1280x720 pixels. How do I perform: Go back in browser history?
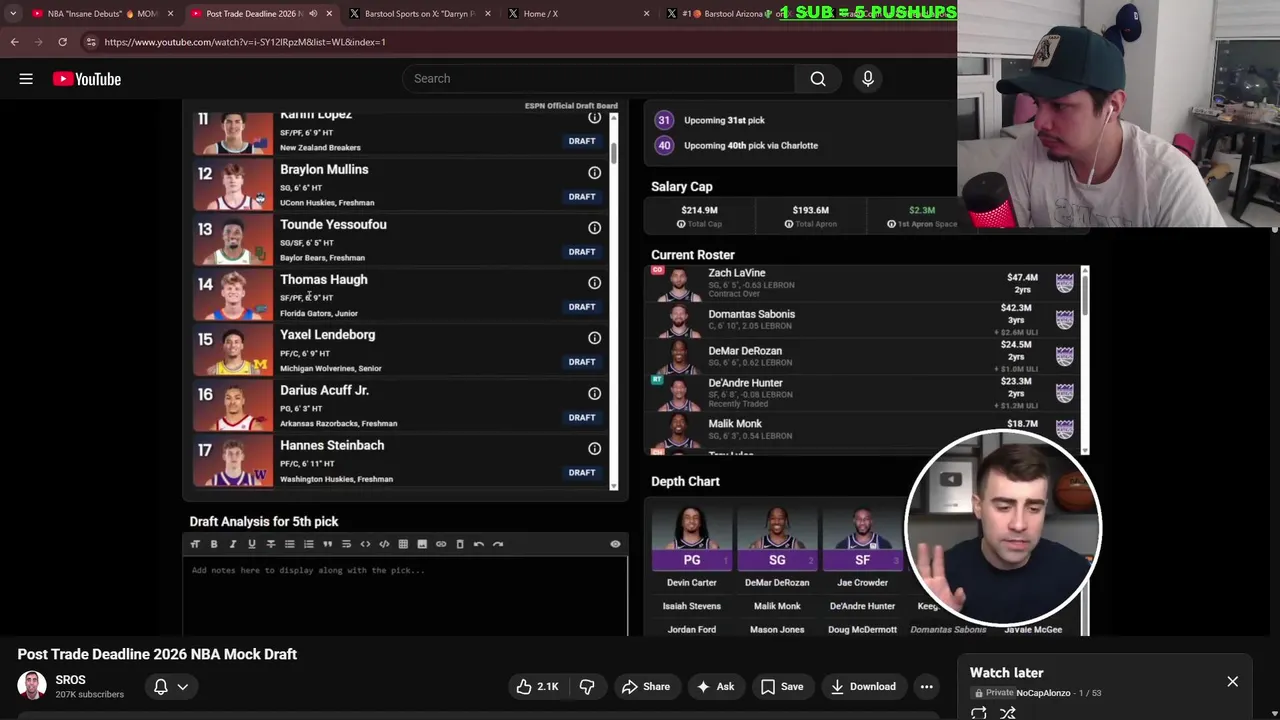(x=15, y=42)
